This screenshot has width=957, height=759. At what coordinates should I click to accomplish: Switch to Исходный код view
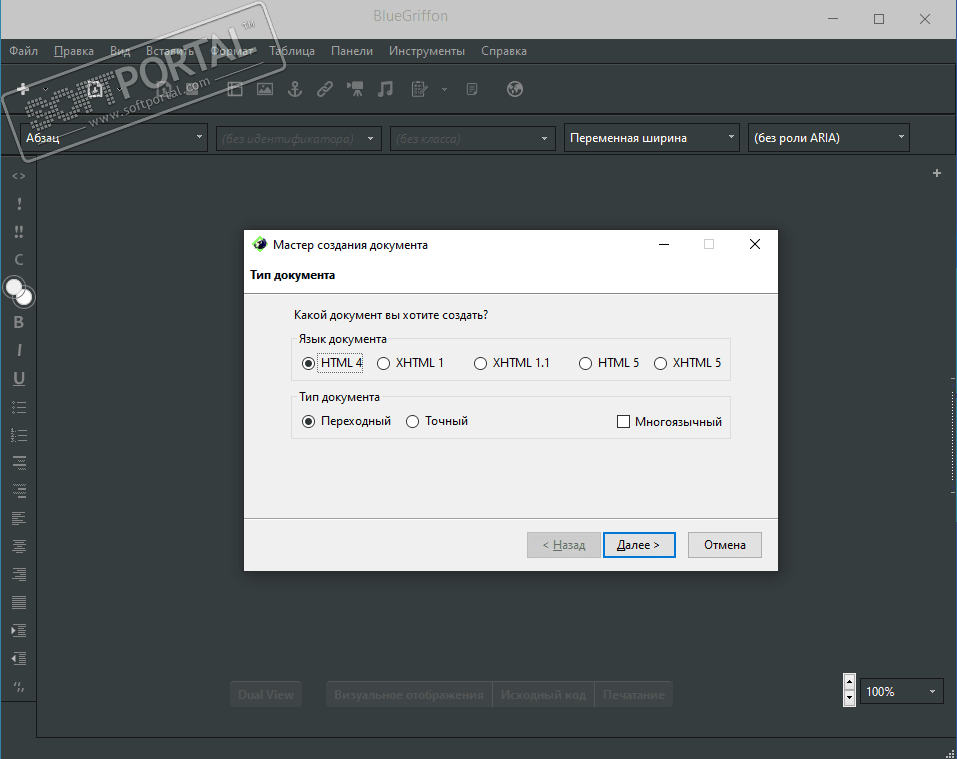pyautogui.click(x=543, y=694)
